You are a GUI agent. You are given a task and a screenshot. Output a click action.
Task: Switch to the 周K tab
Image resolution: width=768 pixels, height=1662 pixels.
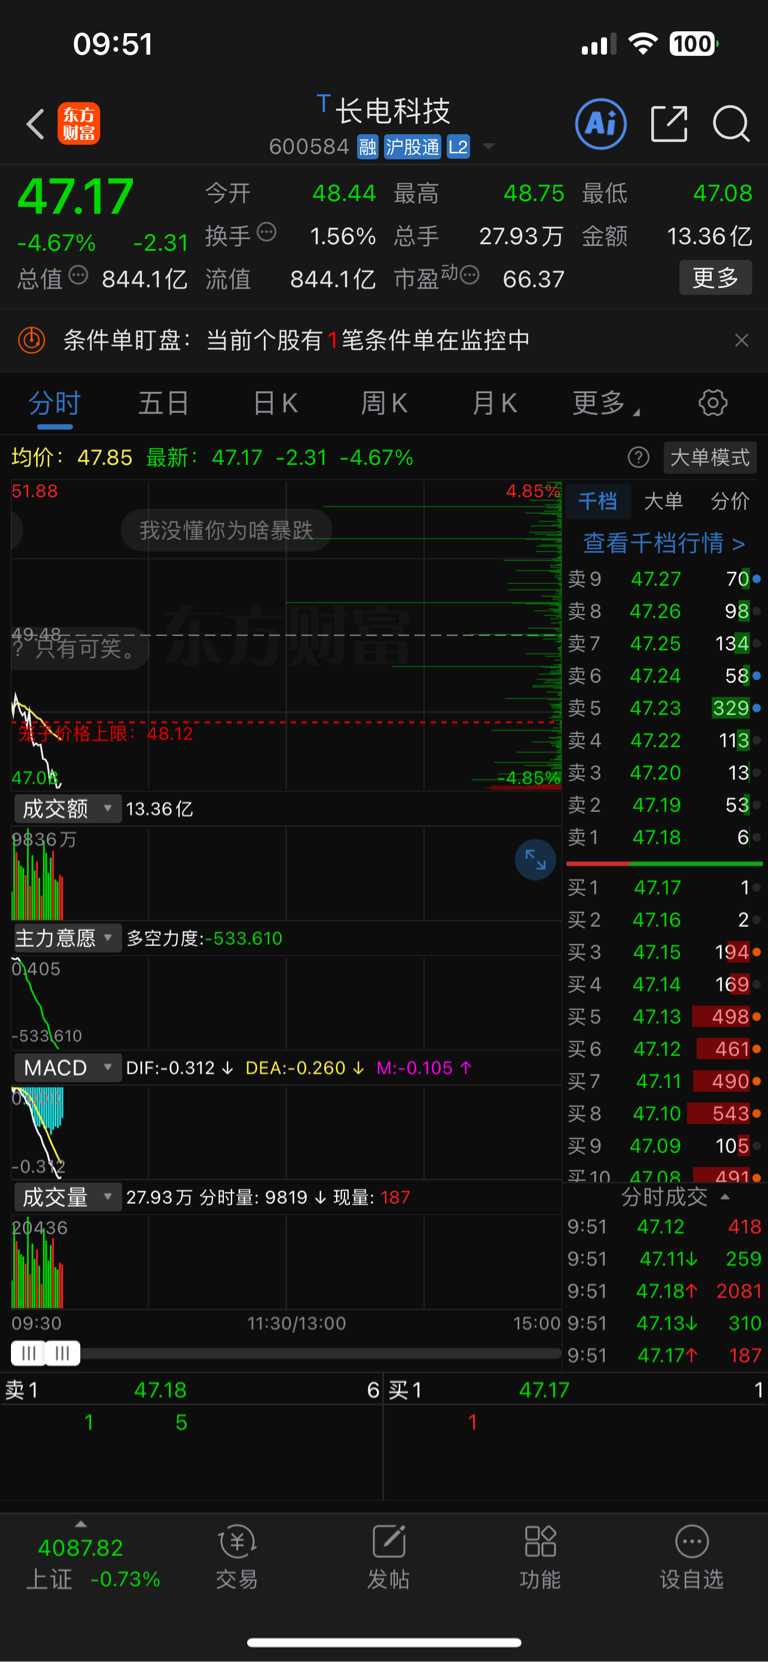tap(384, 403)
